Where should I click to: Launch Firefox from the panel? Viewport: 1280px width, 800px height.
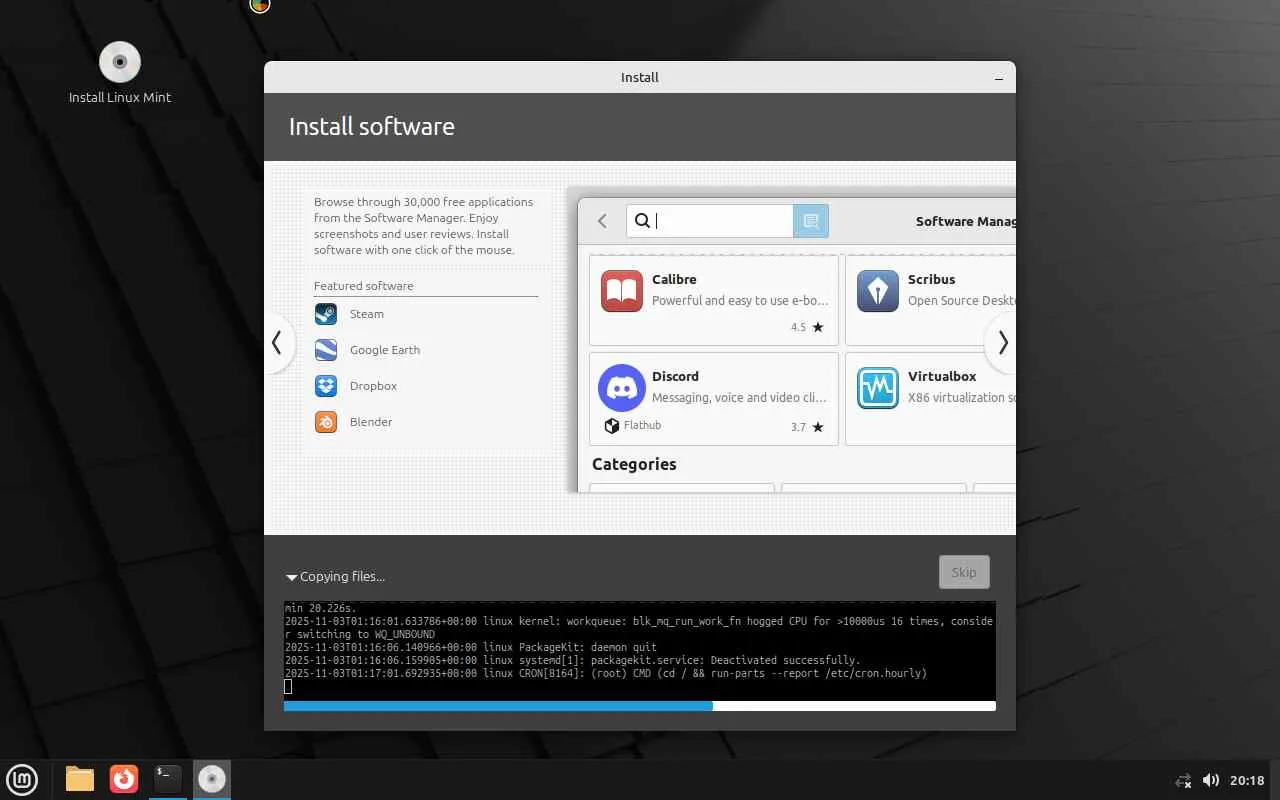[124, 779]
